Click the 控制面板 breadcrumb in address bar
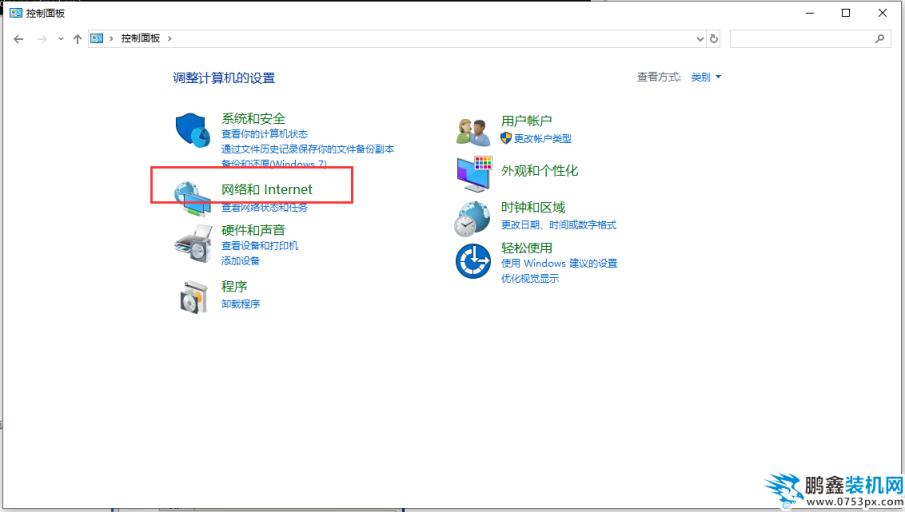905x512 pixels. (x=140, y=38)
